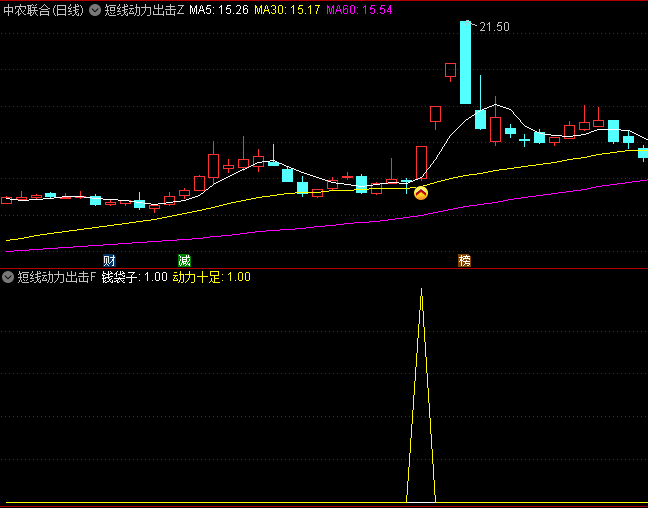Select the 短线动力出击Z indicator name
The image size is (648, 508).
pos(145,9)
